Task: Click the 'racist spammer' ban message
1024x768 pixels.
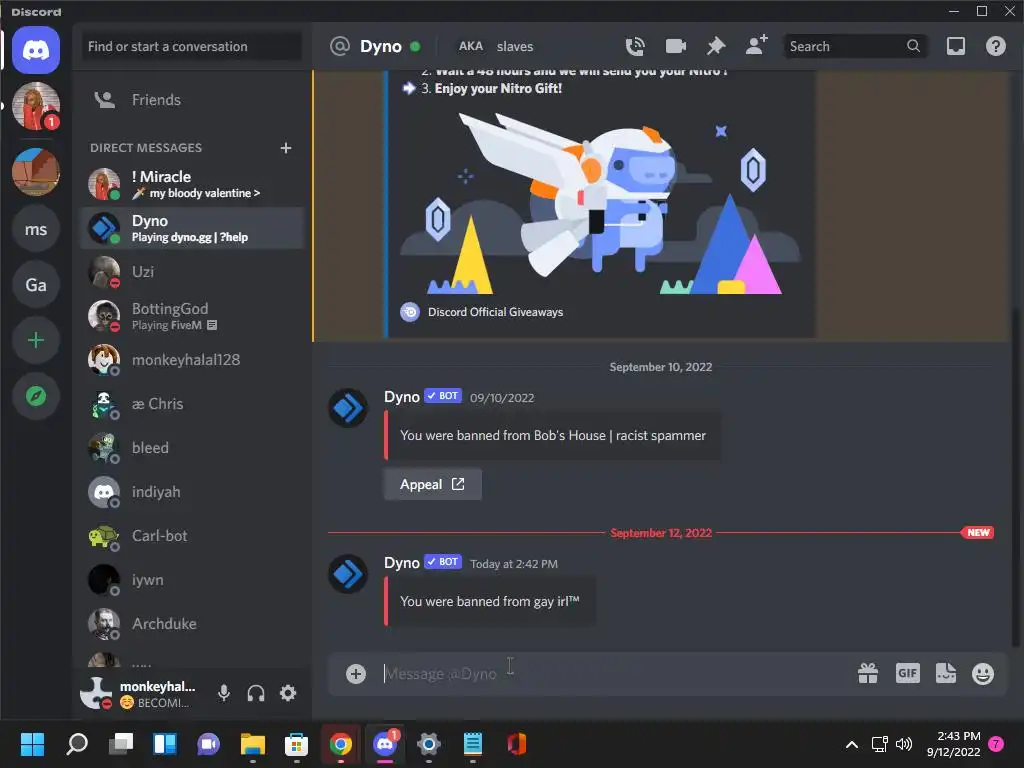Action: tap(552, 436)
